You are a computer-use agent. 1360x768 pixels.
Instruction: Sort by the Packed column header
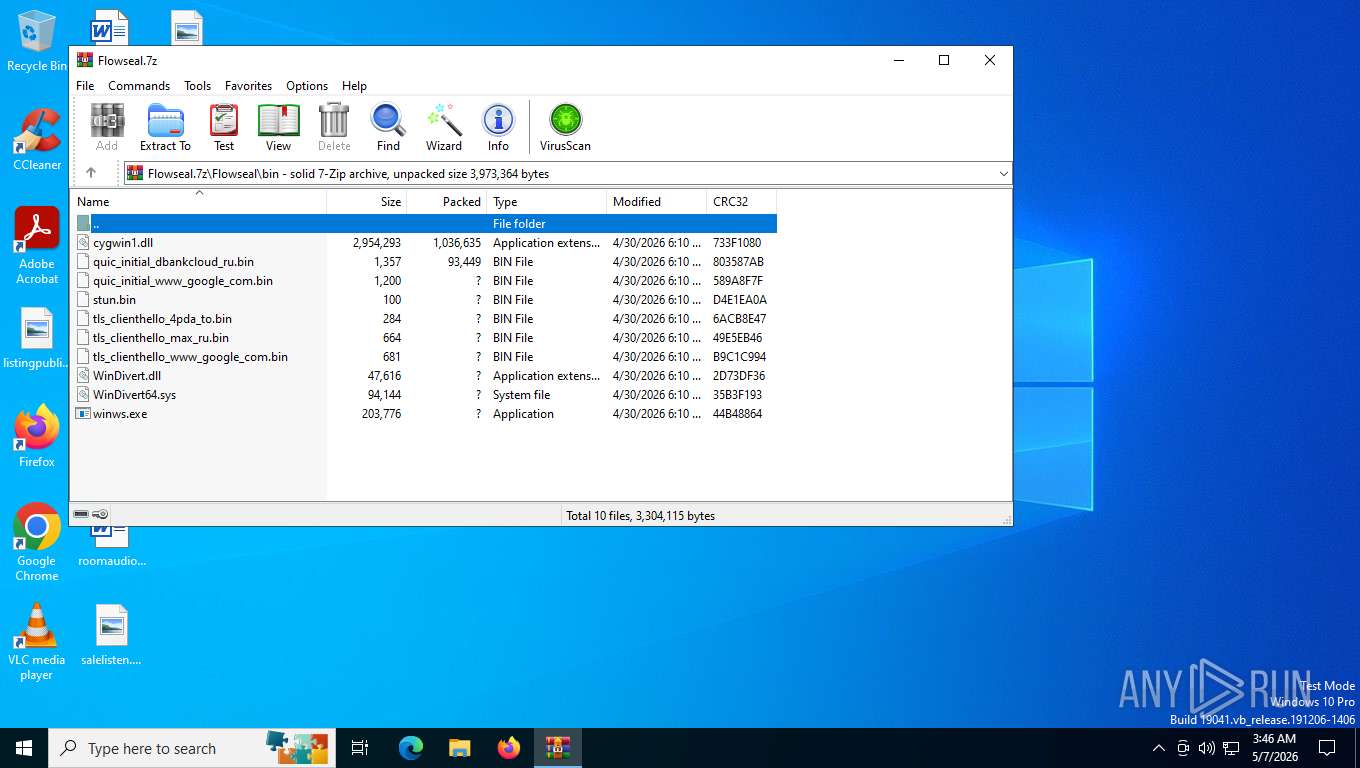pos(446,201)
